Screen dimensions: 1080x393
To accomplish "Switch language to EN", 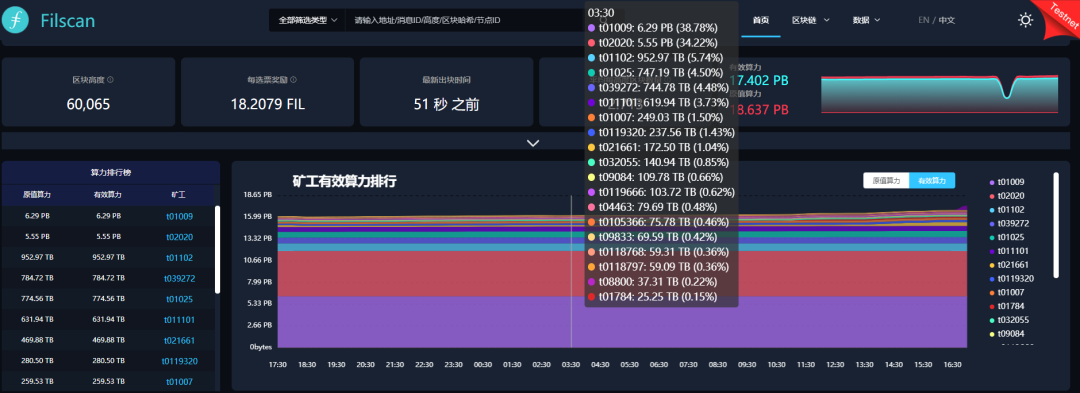I will [924, 20].
